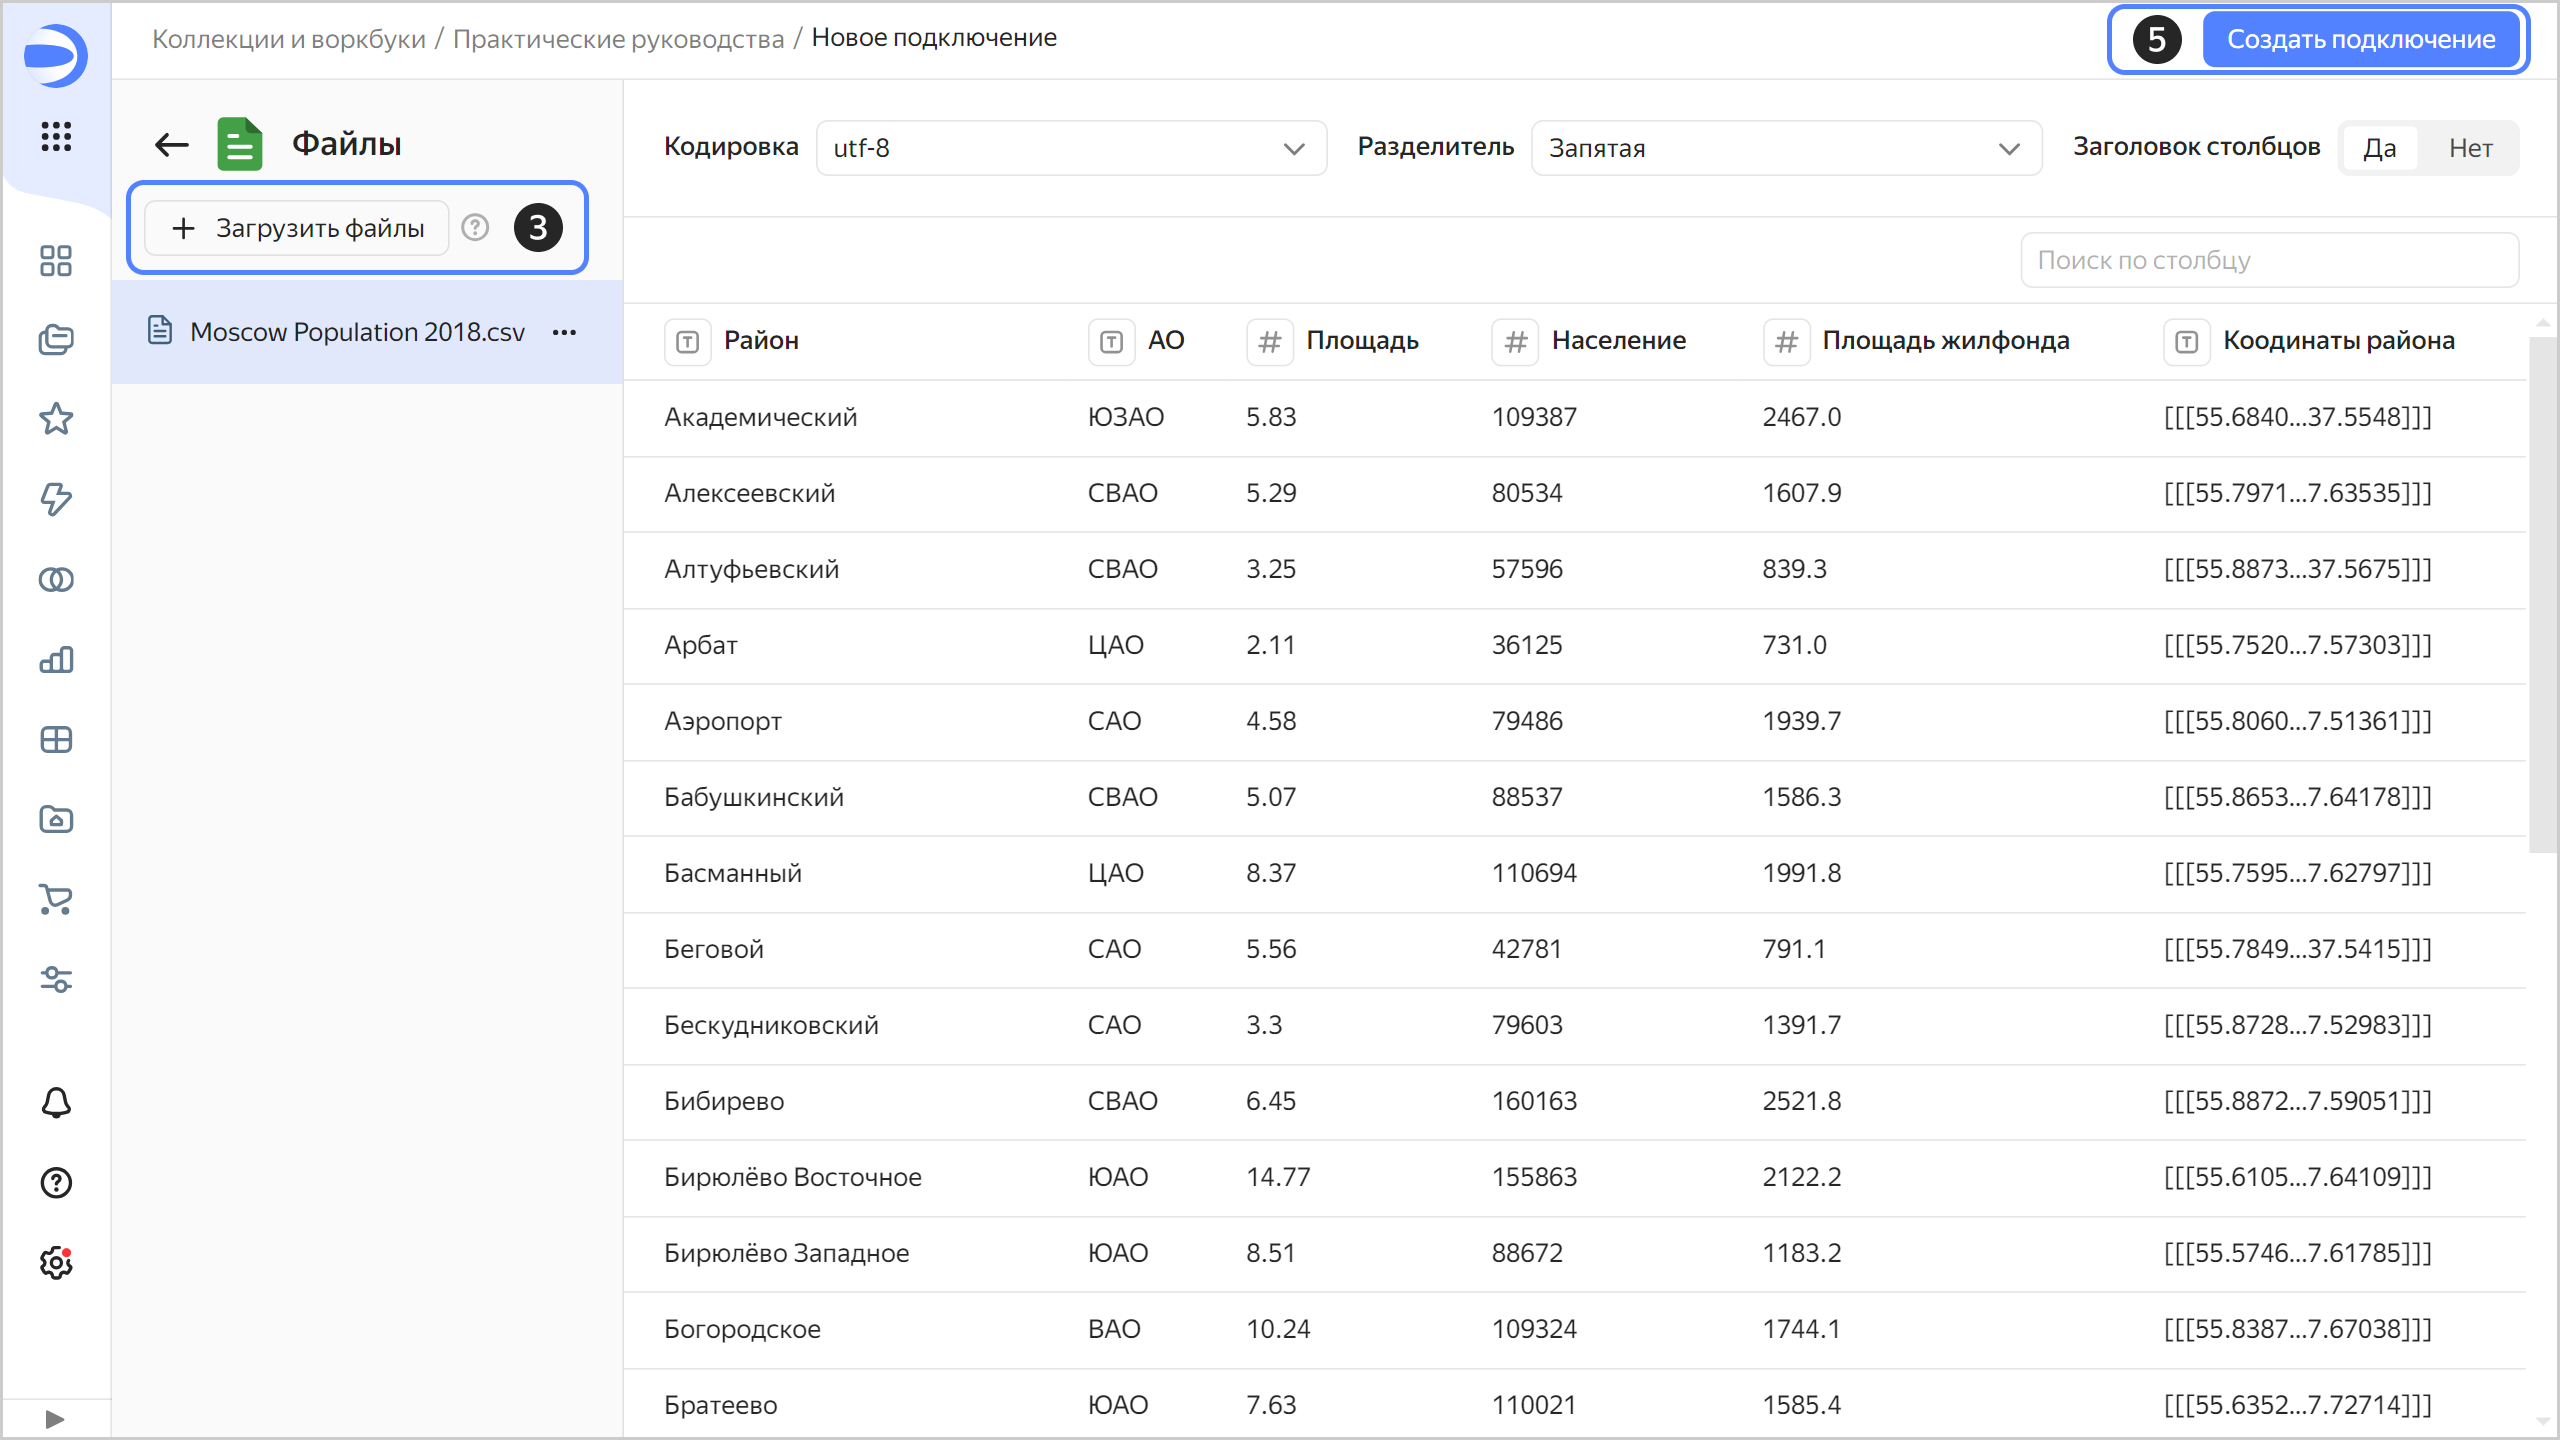Expand the Разделитель Запятая dropdown
Image resolution: width=2560 pixels, height=1440 pixels.
1785,148
